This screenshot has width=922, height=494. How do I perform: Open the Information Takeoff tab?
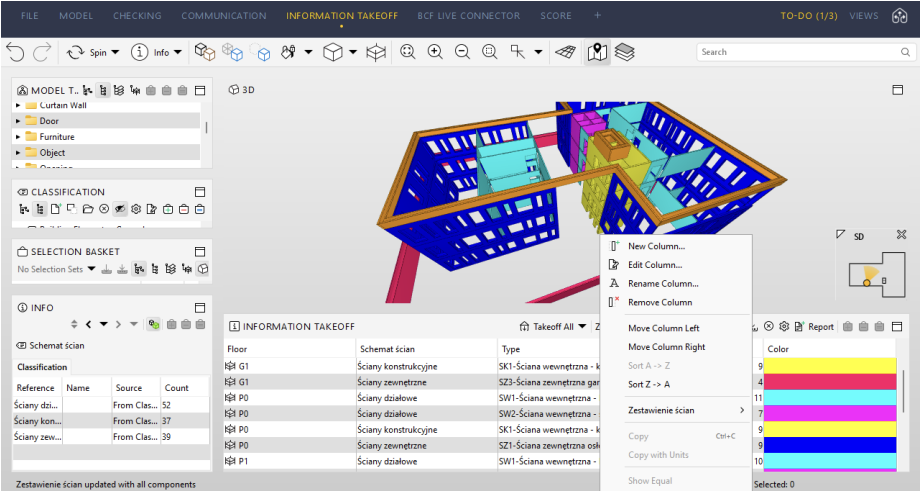(342, 16)
